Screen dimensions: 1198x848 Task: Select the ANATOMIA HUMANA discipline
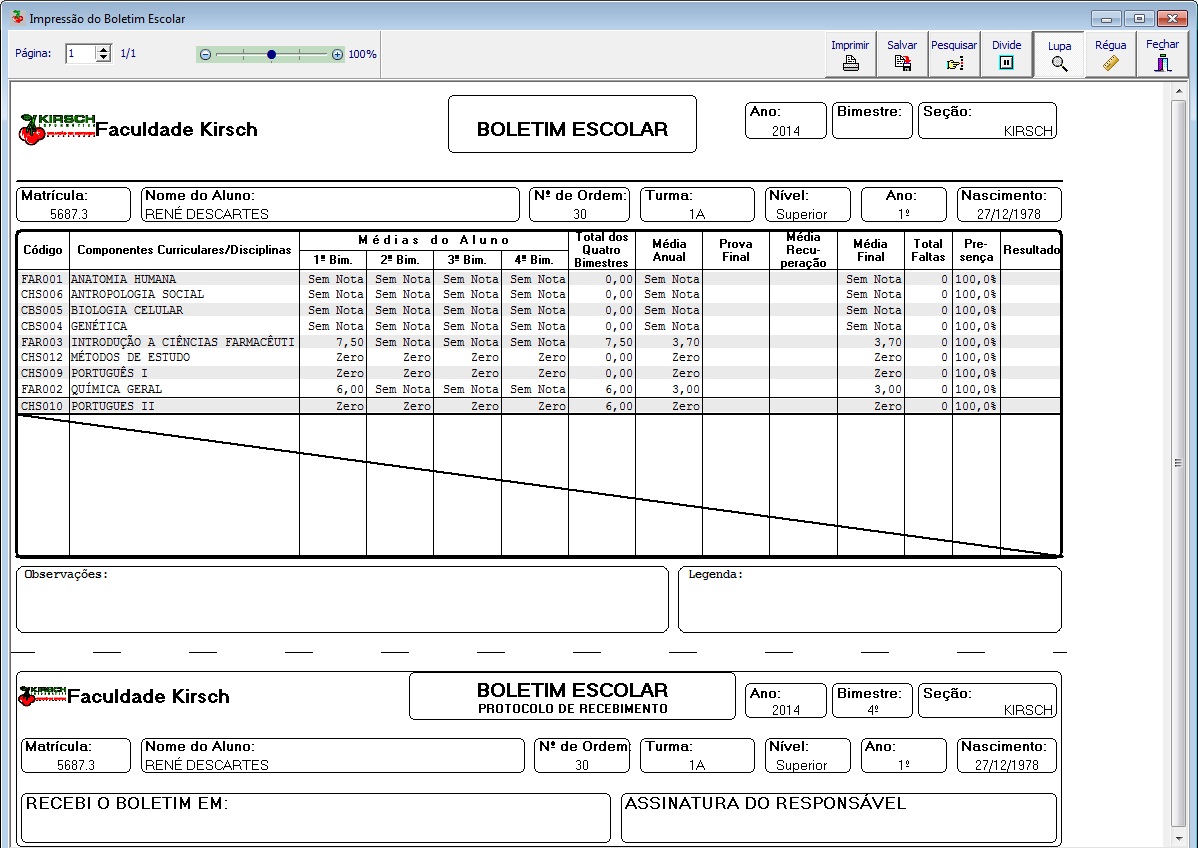click(x=123, y=279)
